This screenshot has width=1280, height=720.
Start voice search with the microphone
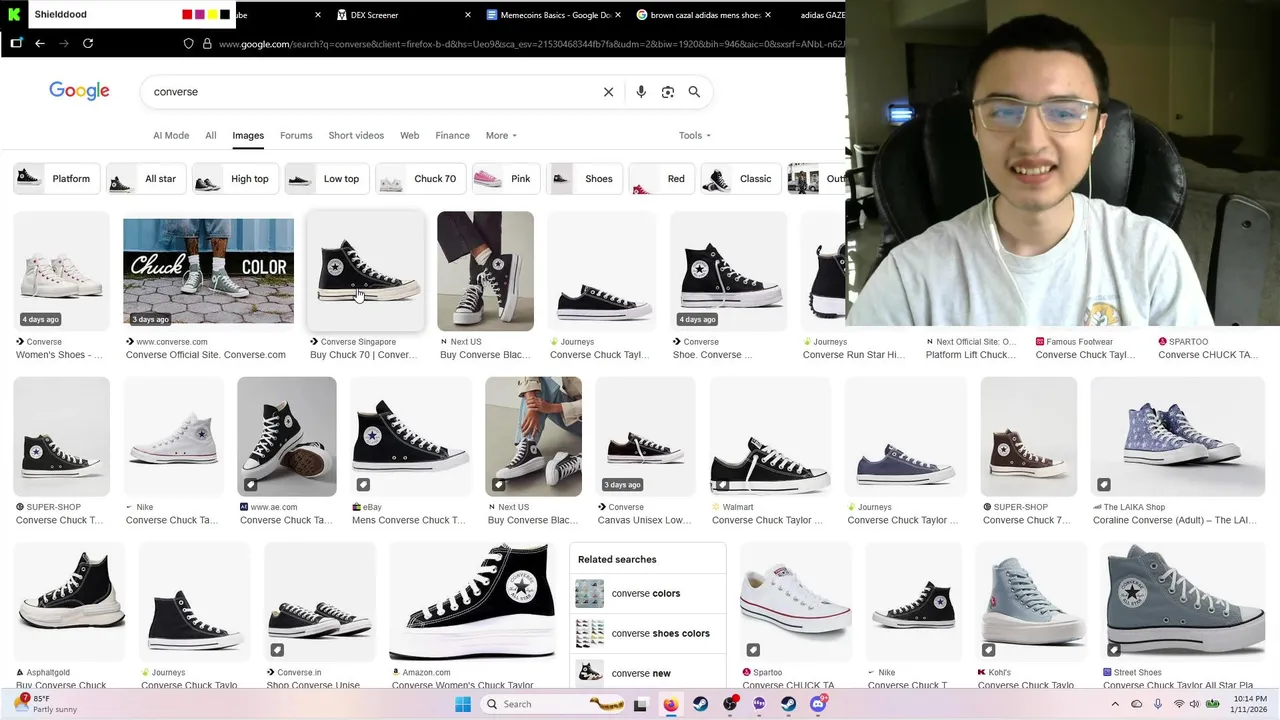tap(641, 92)
